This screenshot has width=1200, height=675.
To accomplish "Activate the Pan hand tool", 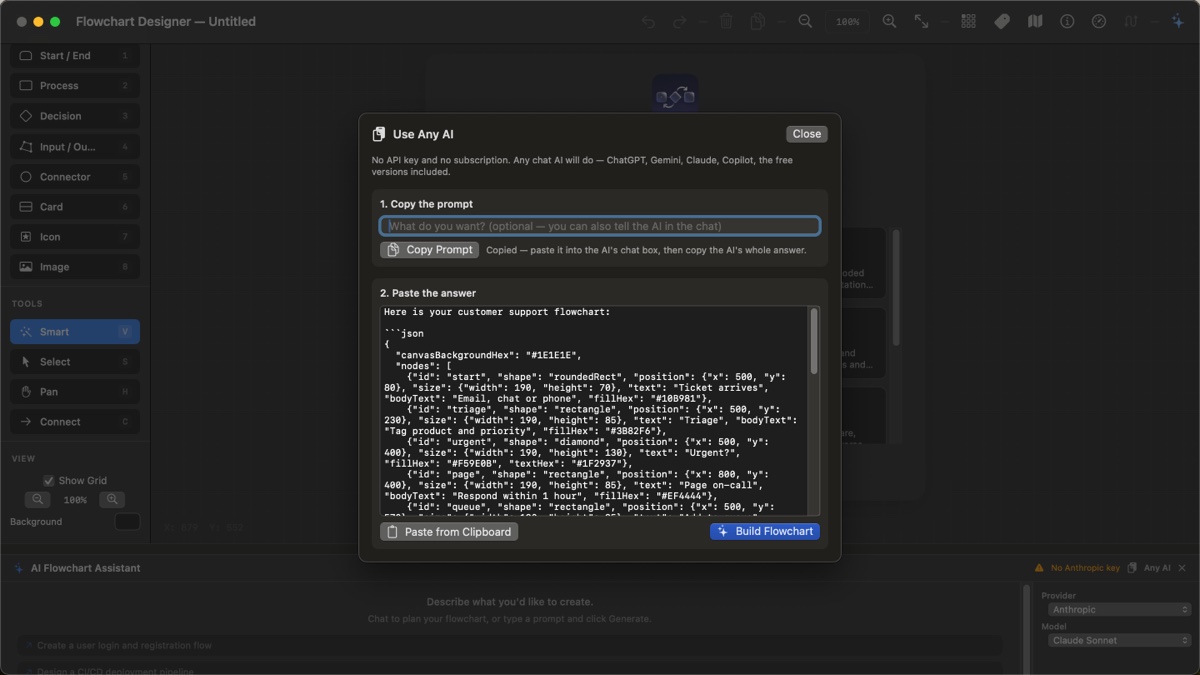I will pos(75,392).
